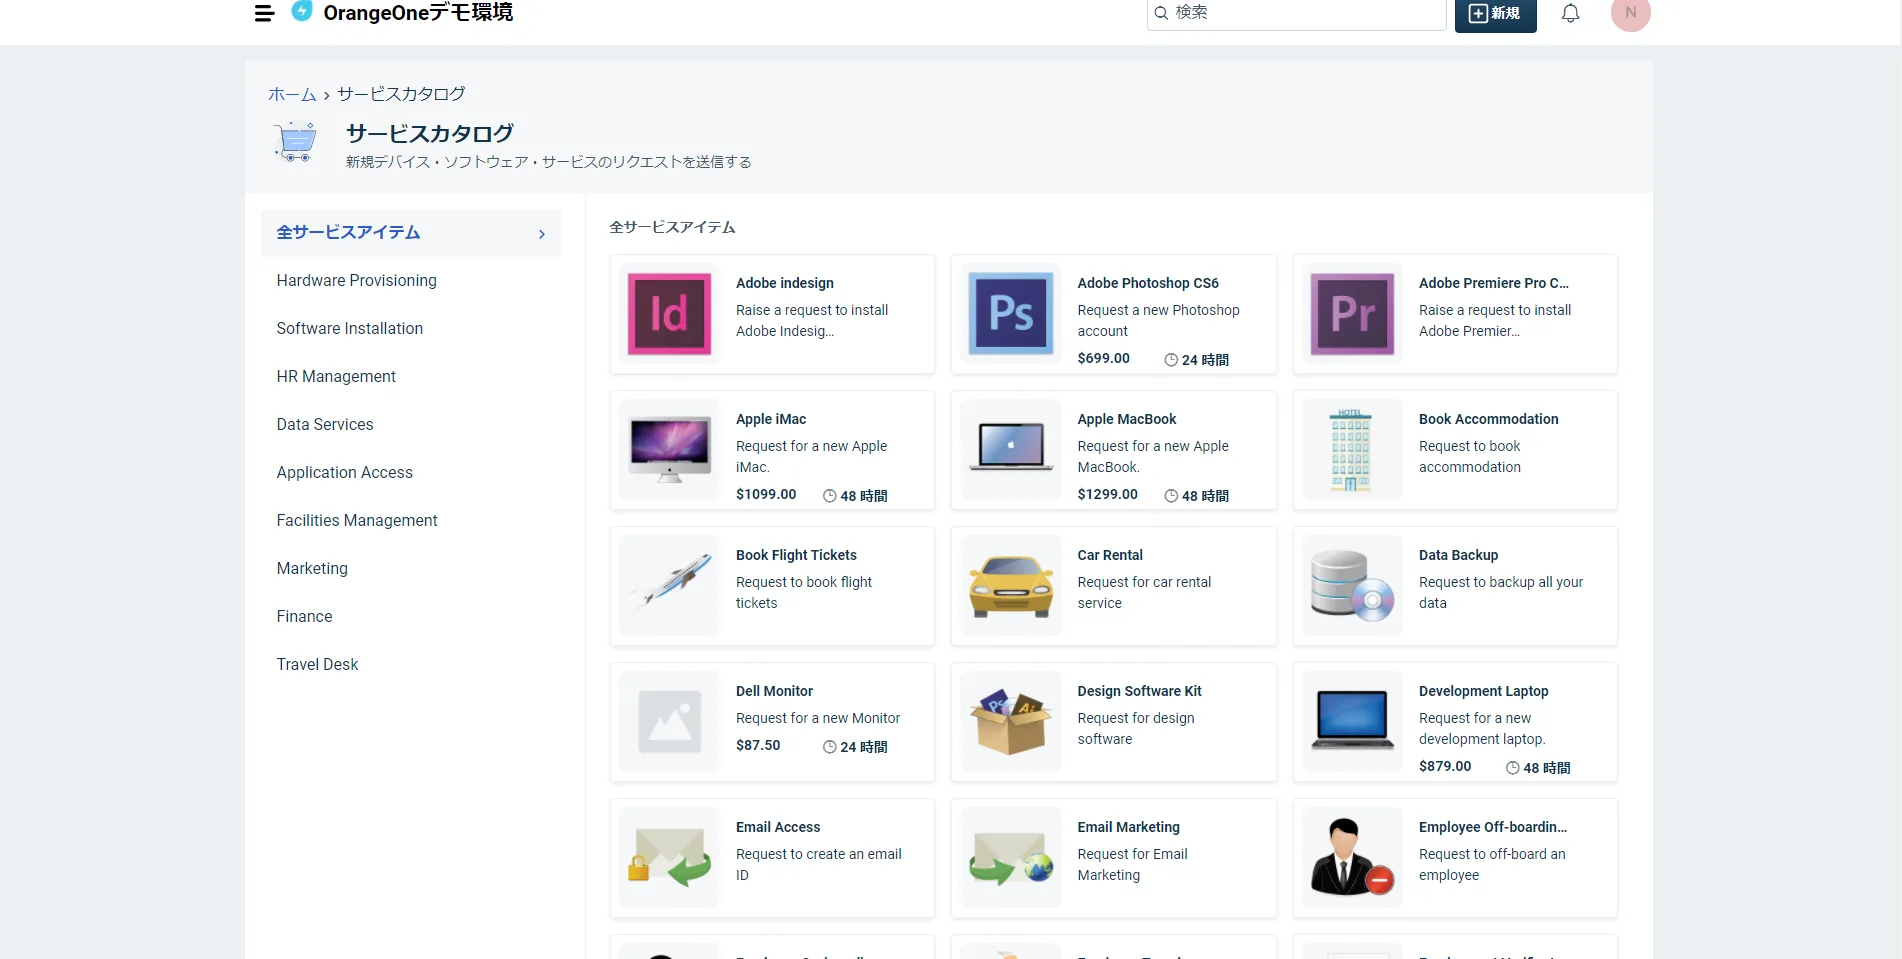
Task: Open Book Flight Tickets item title
Action: click(x=796, y=555)
